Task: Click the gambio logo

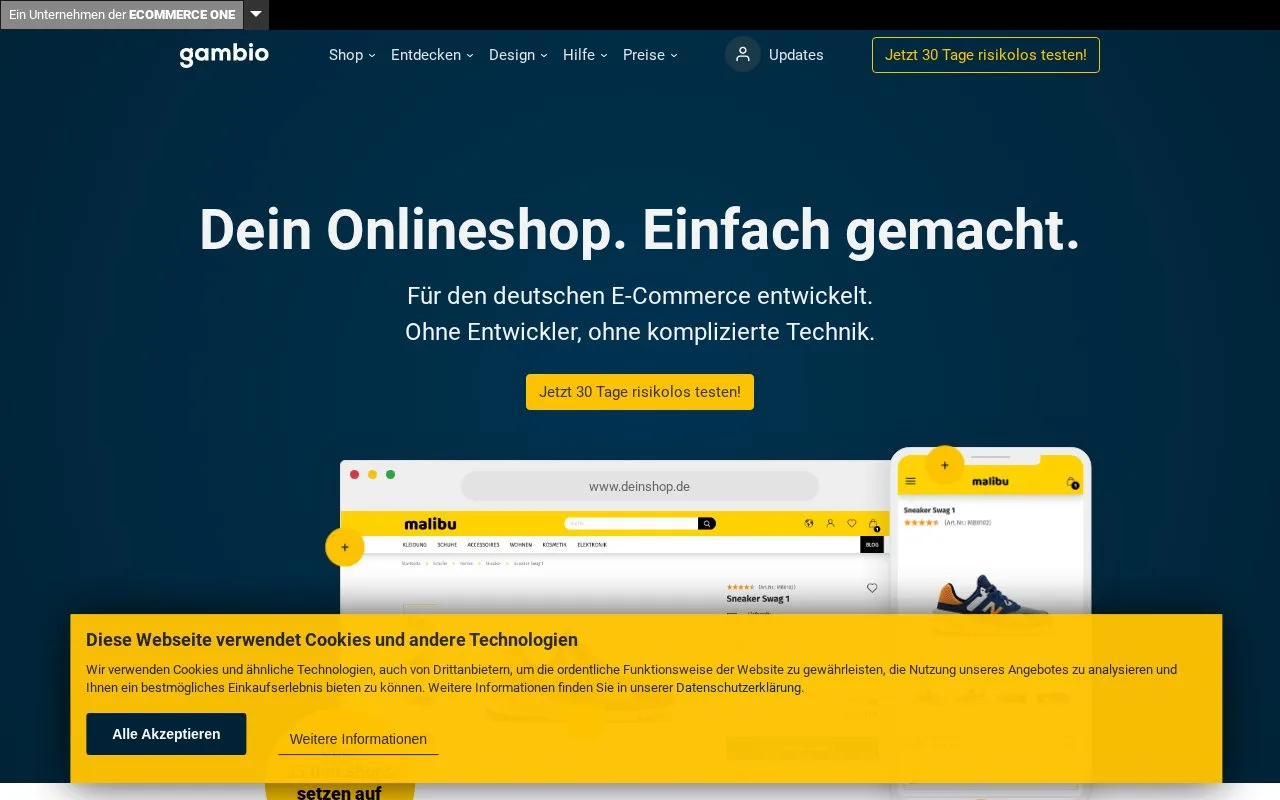Action: tap(224, 55)
